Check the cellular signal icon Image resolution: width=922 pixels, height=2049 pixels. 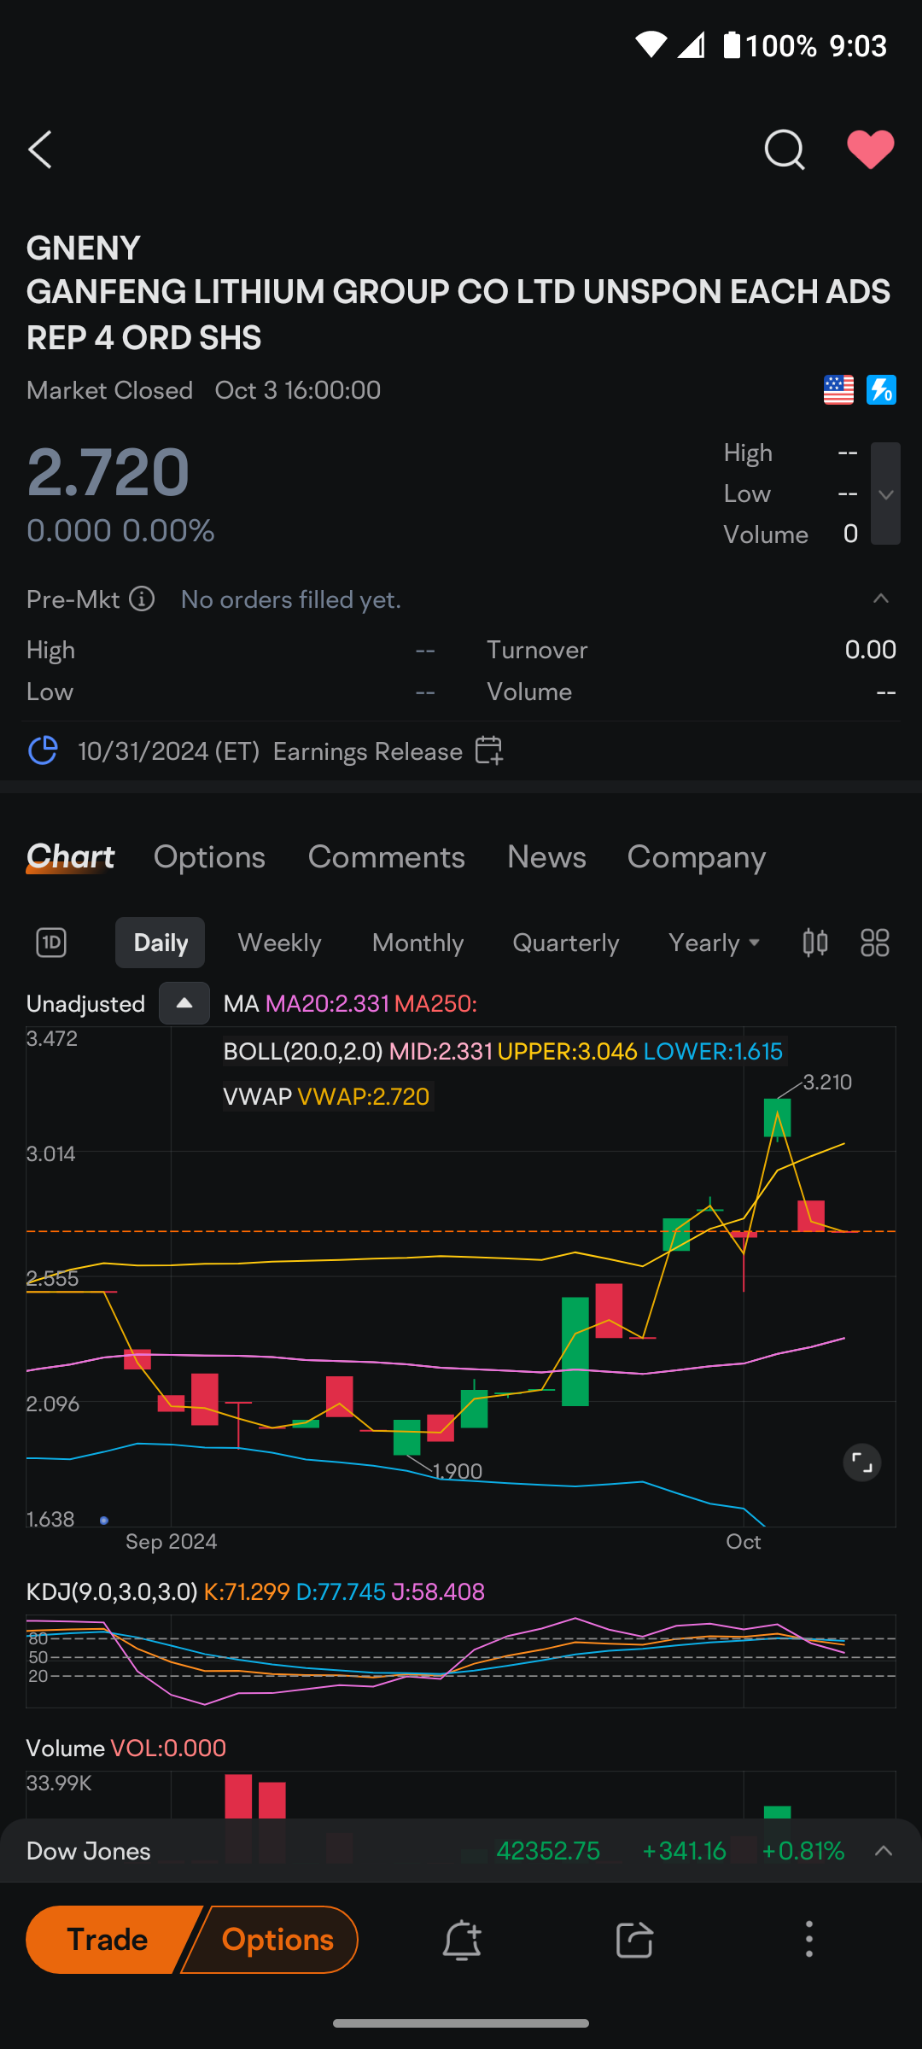[691, 45]
